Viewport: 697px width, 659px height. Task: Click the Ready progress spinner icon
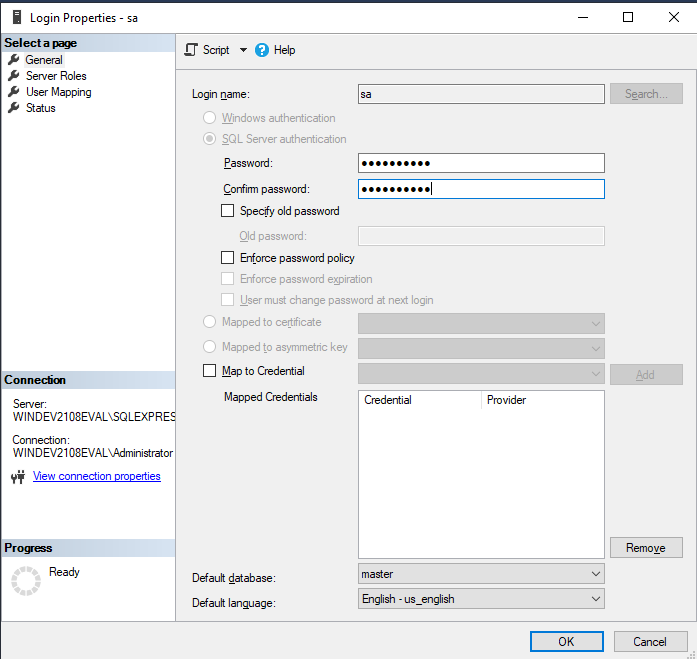[x=26, y=580]
